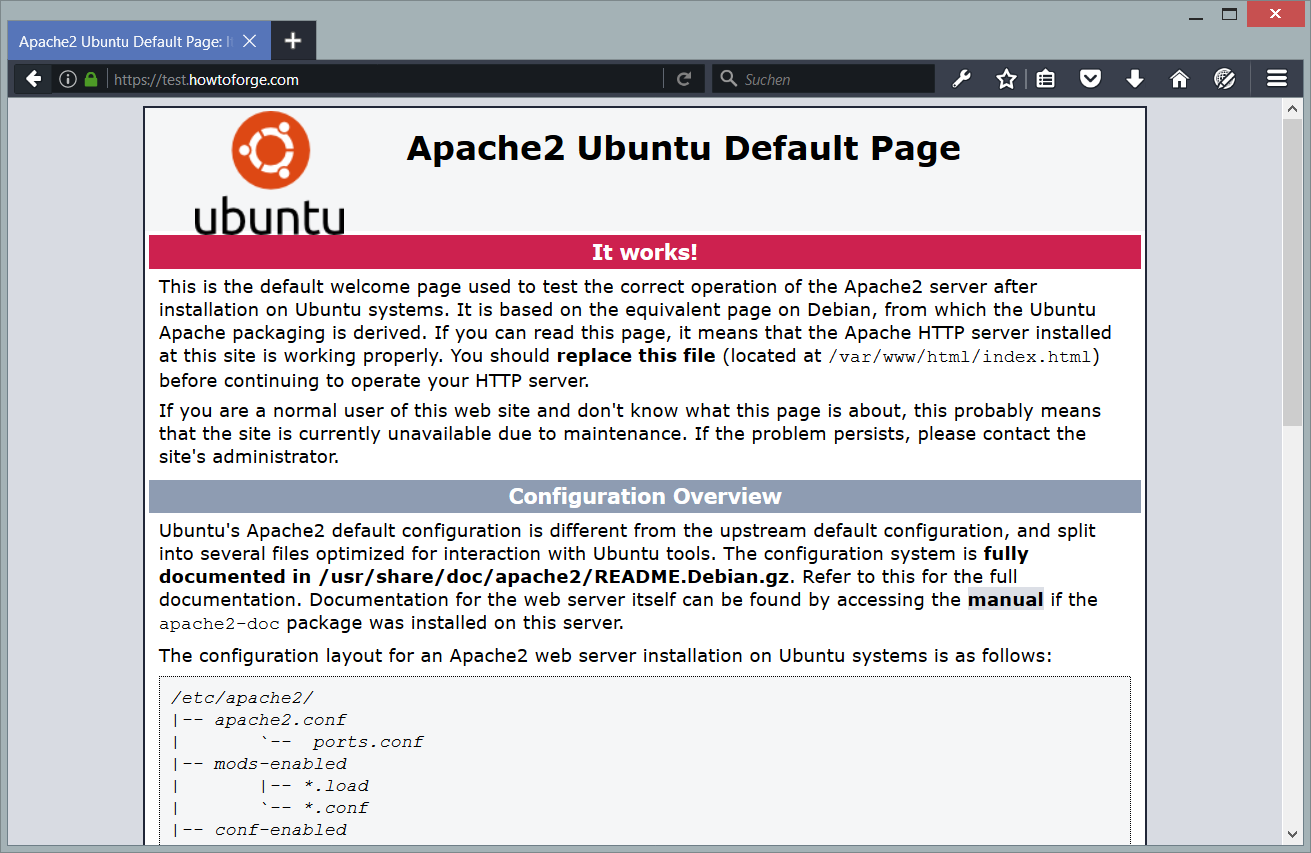Inspect the green padlock security icon
Image resolution: width=1311 pixels, height=853 pixels.
click(x=91, y=79)
